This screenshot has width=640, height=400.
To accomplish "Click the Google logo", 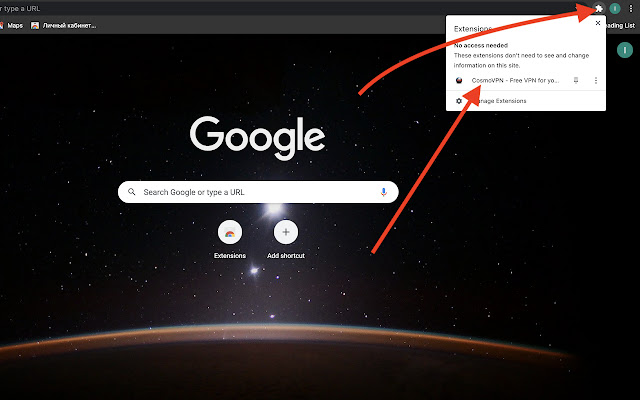I will [258, 138].
